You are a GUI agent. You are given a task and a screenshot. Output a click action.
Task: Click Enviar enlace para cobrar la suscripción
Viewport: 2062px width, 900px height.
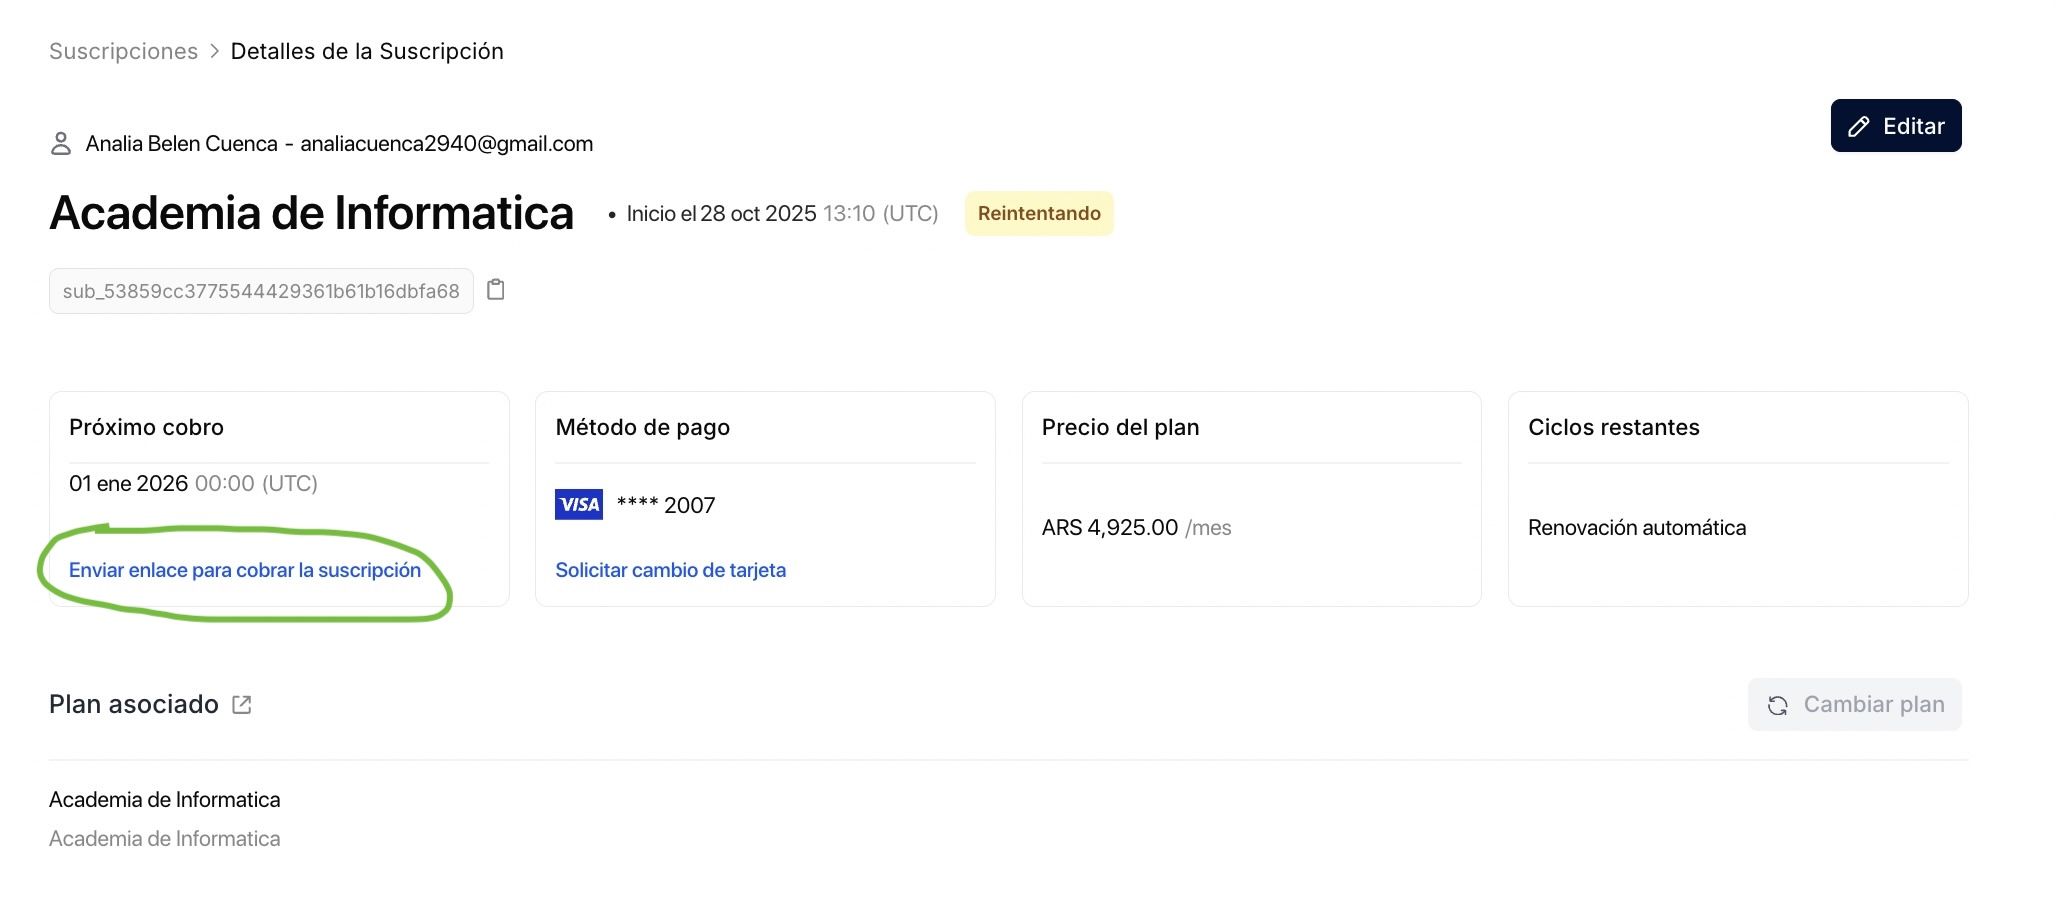245,570
